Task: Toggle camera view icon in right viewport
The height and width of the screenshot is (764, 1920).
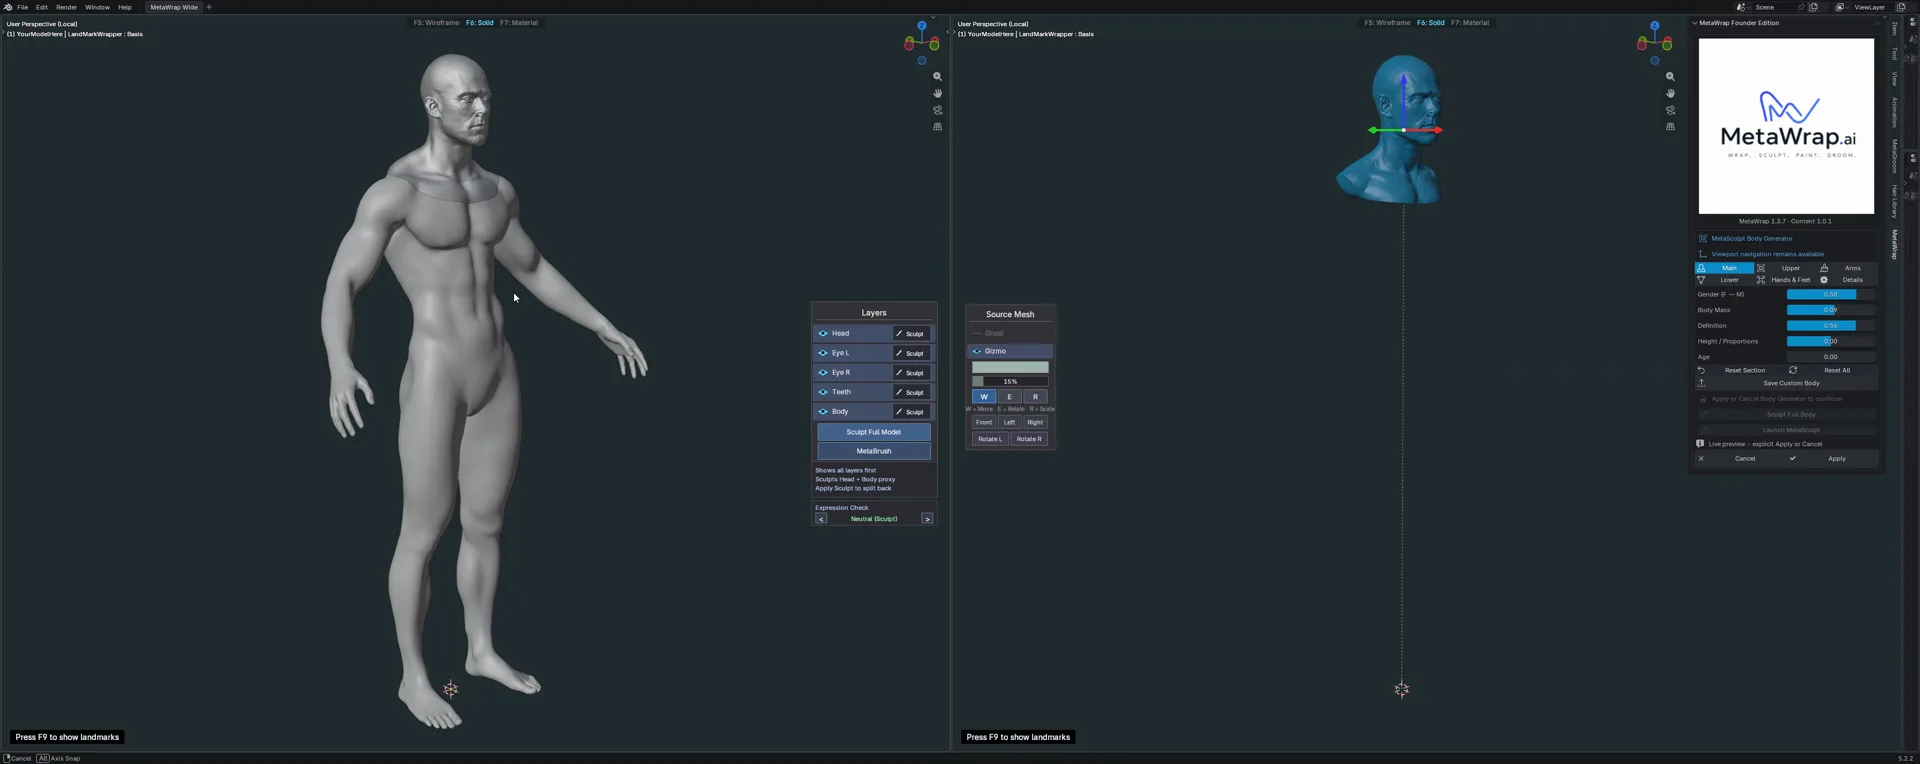Action: pyautogui.click(x=1670, y=110)
